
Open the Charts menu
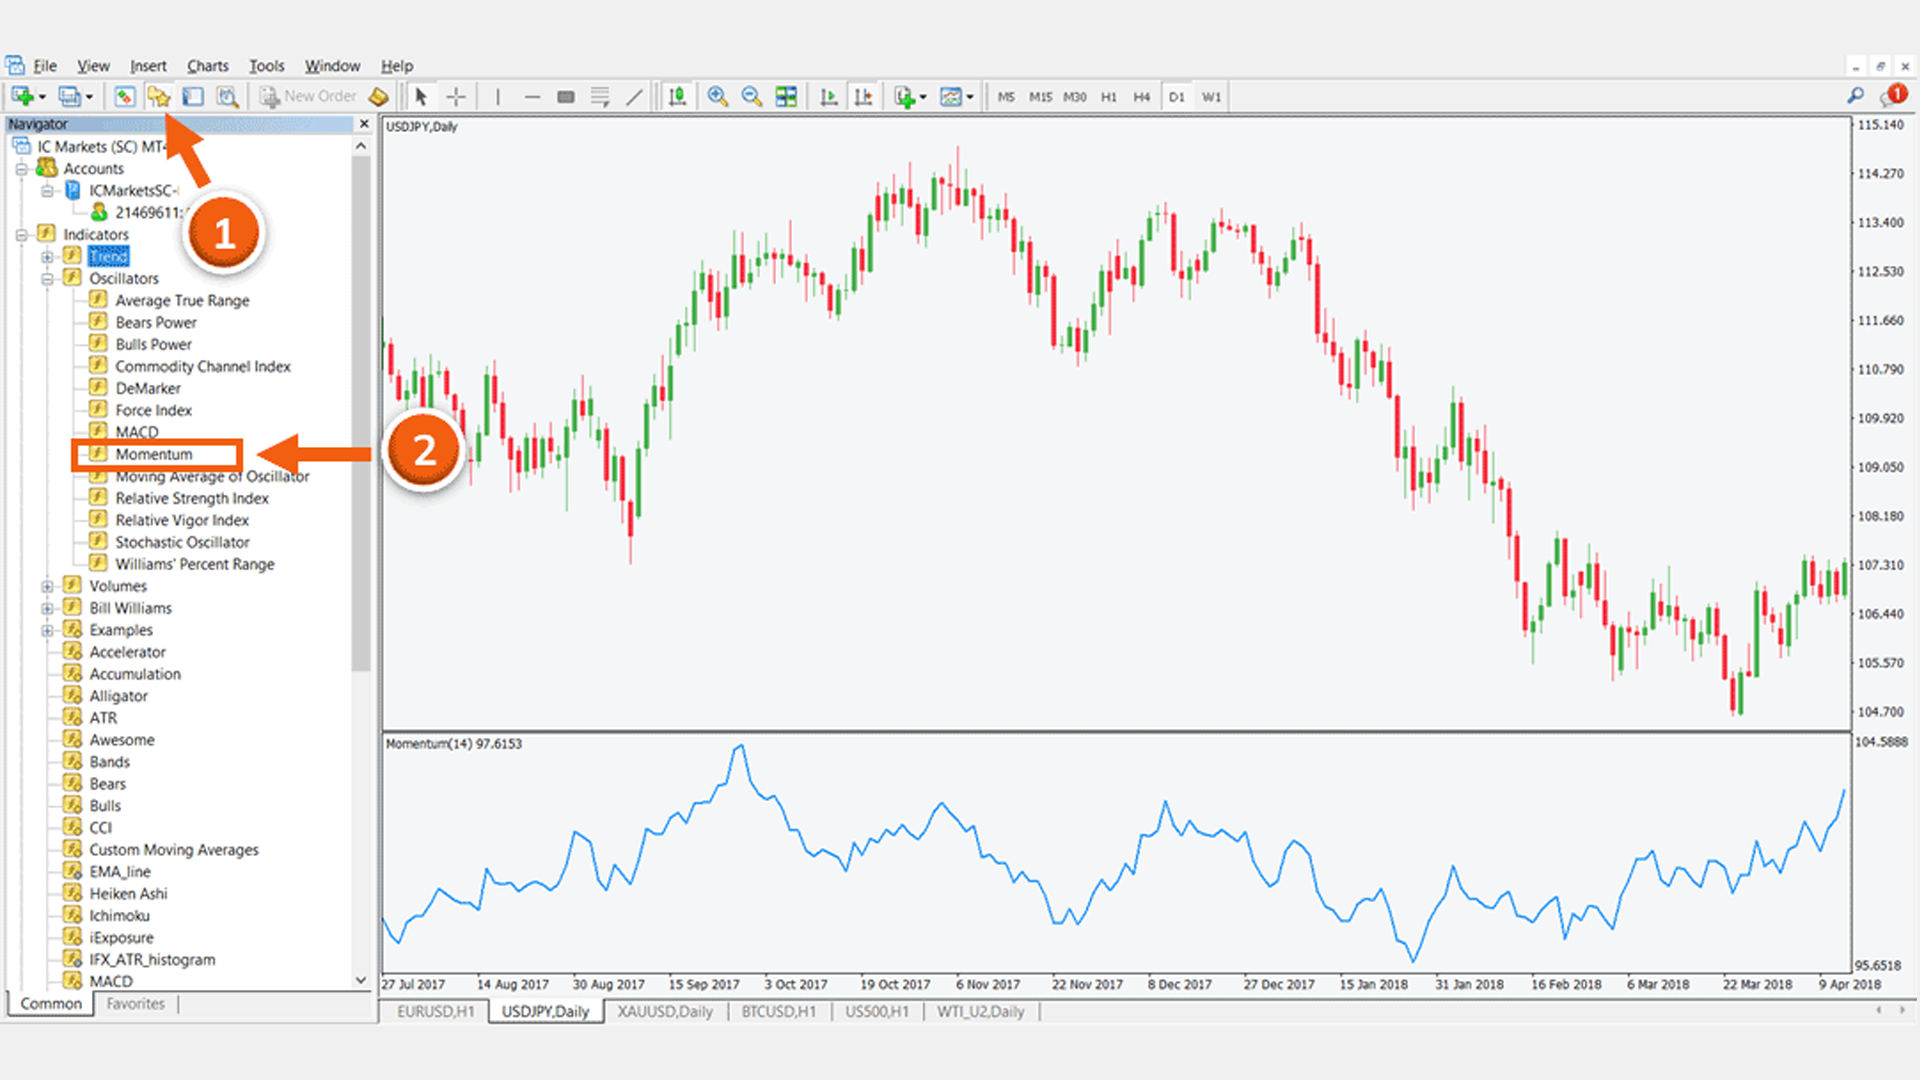point(207,66)
